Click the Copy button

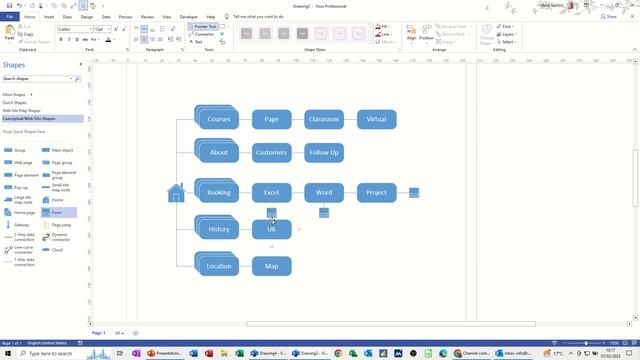(26, 34)
